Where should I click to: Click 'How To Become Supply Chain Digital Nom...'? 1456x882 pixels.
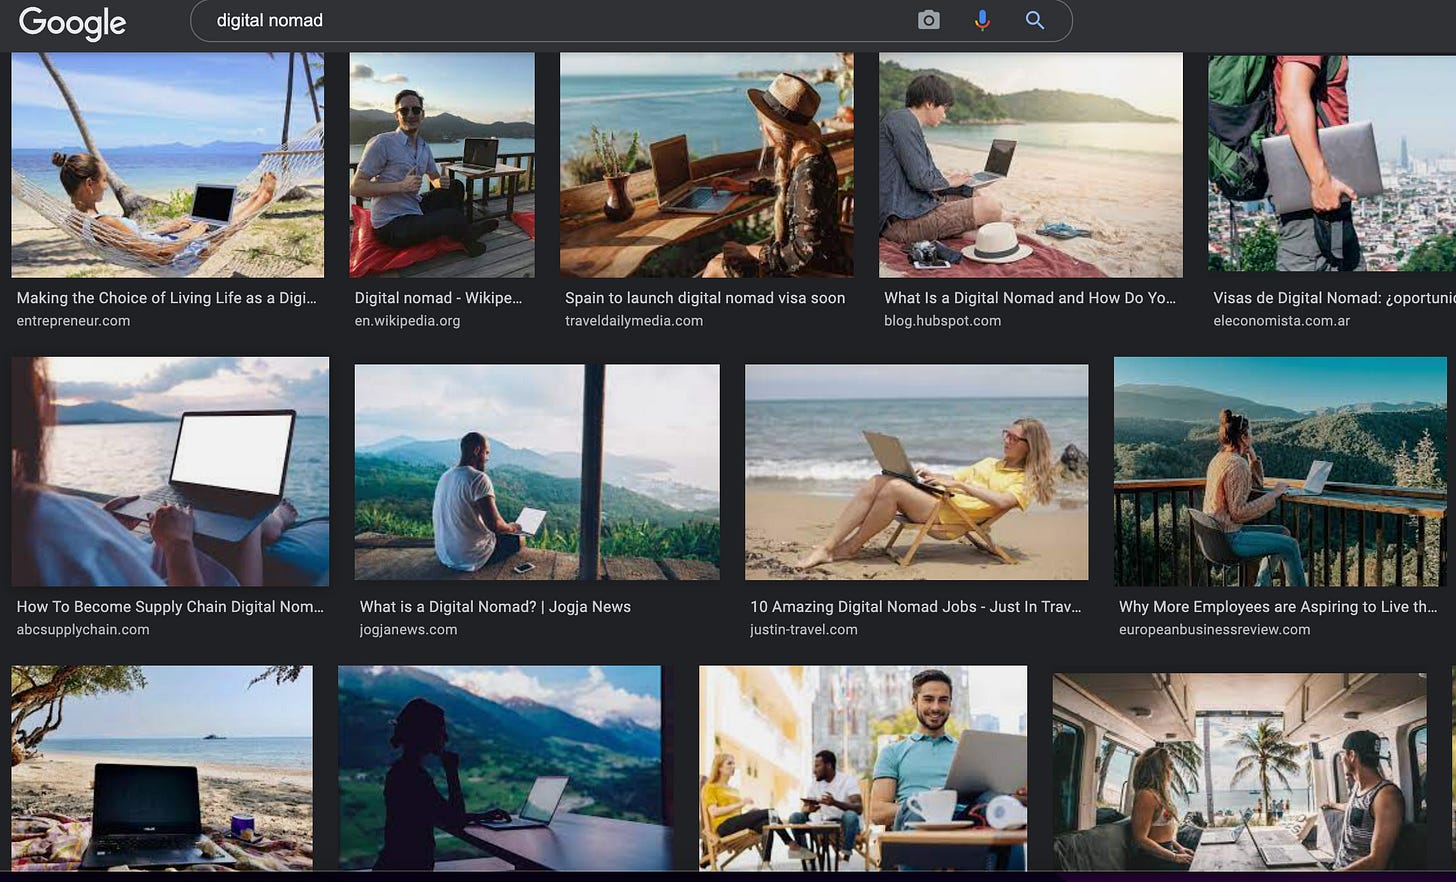click(x=170, y=607)
